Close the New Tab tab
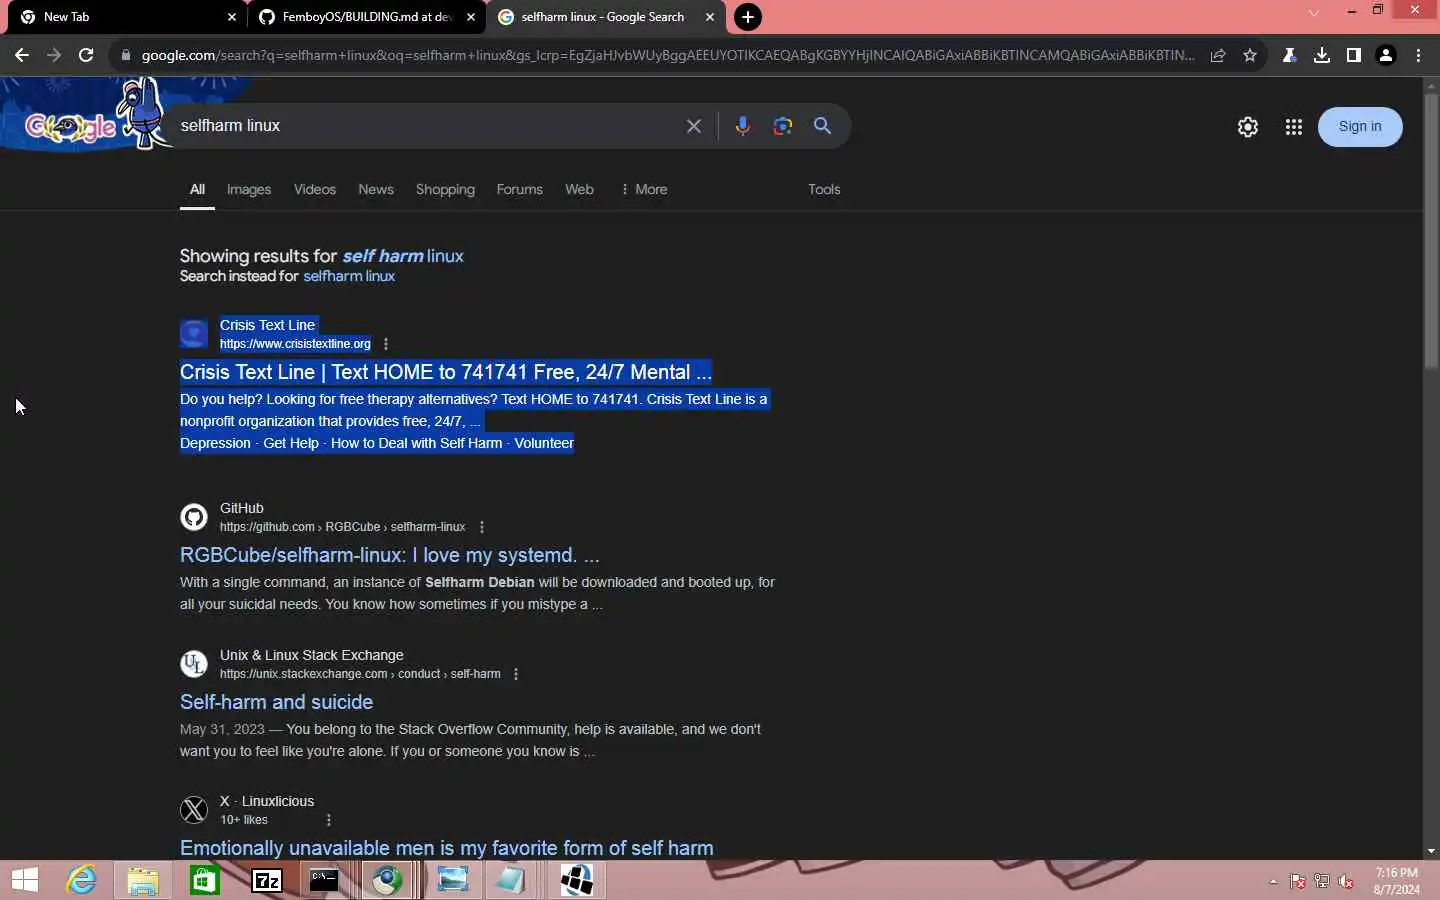The width and height of the screenshot is (1440, 900). [232, 17]
